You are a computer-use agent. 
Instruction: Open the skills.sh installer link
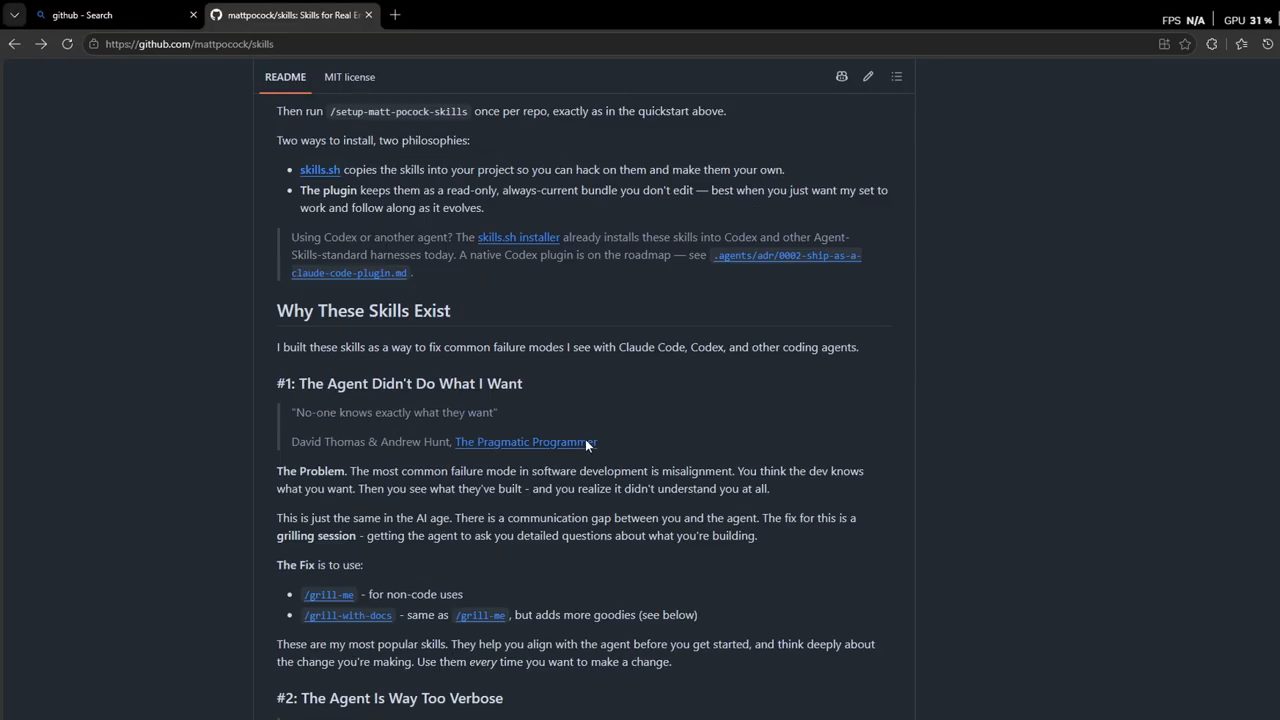tap(518, 237)
